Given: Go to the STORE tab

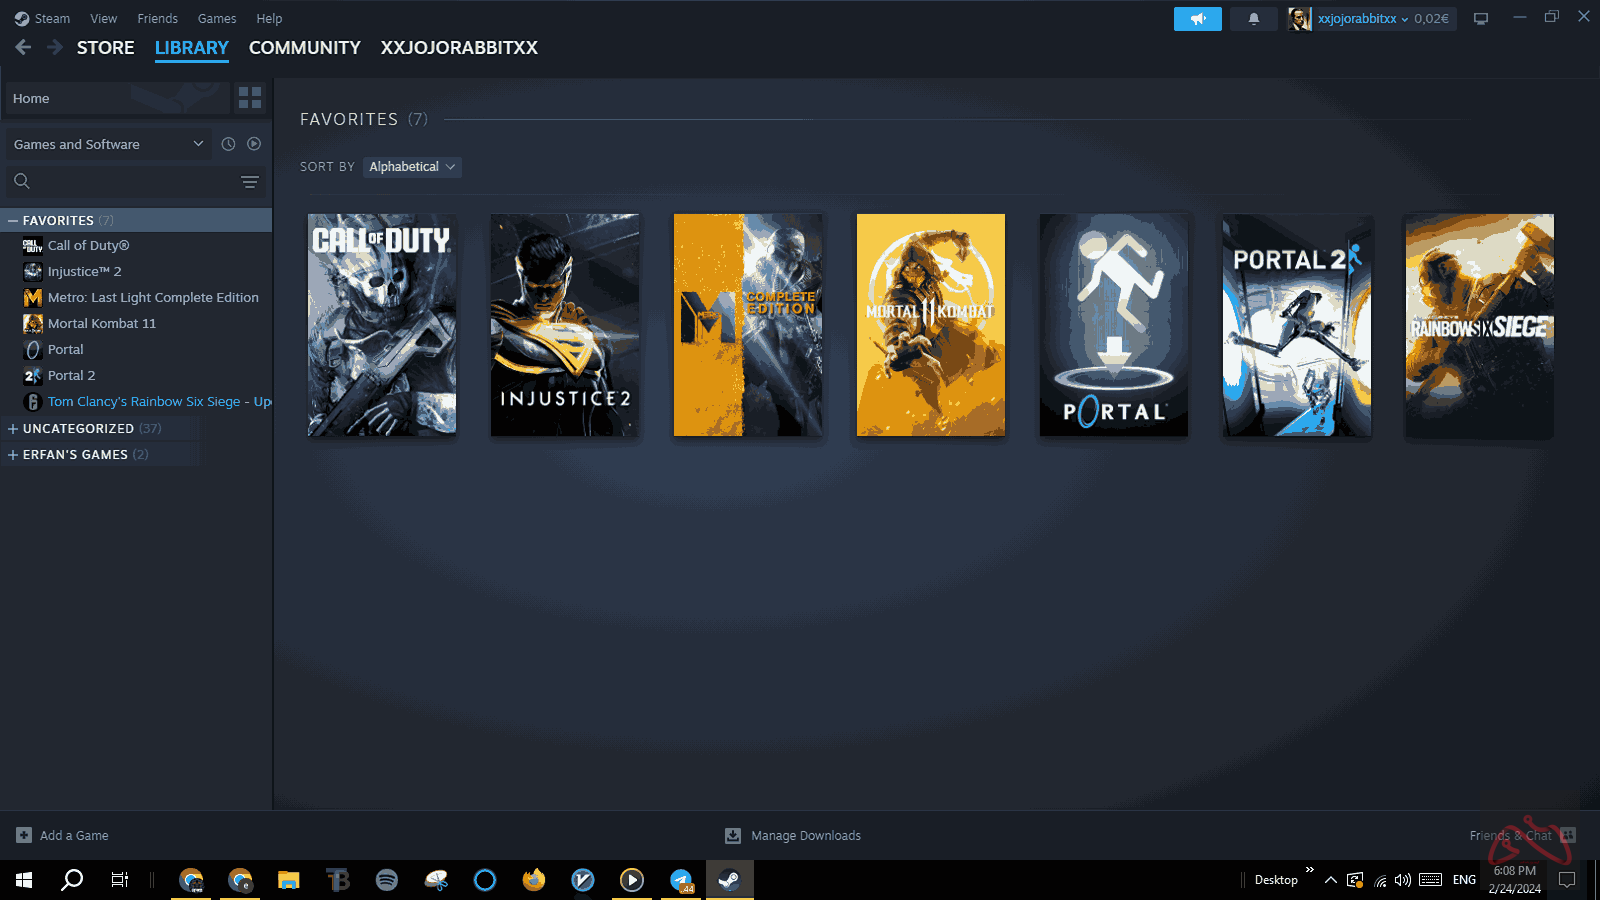Looking at the screenshot, I should 105,48.
